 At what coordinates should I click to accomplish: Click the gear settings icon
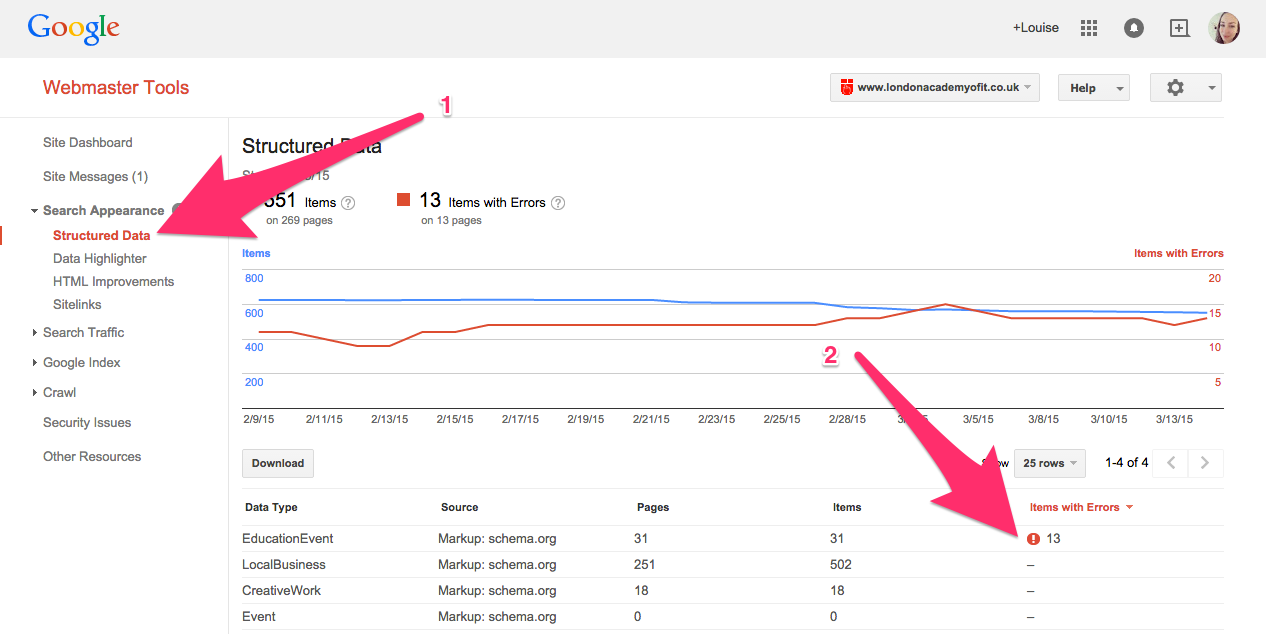click(1175, 87)
